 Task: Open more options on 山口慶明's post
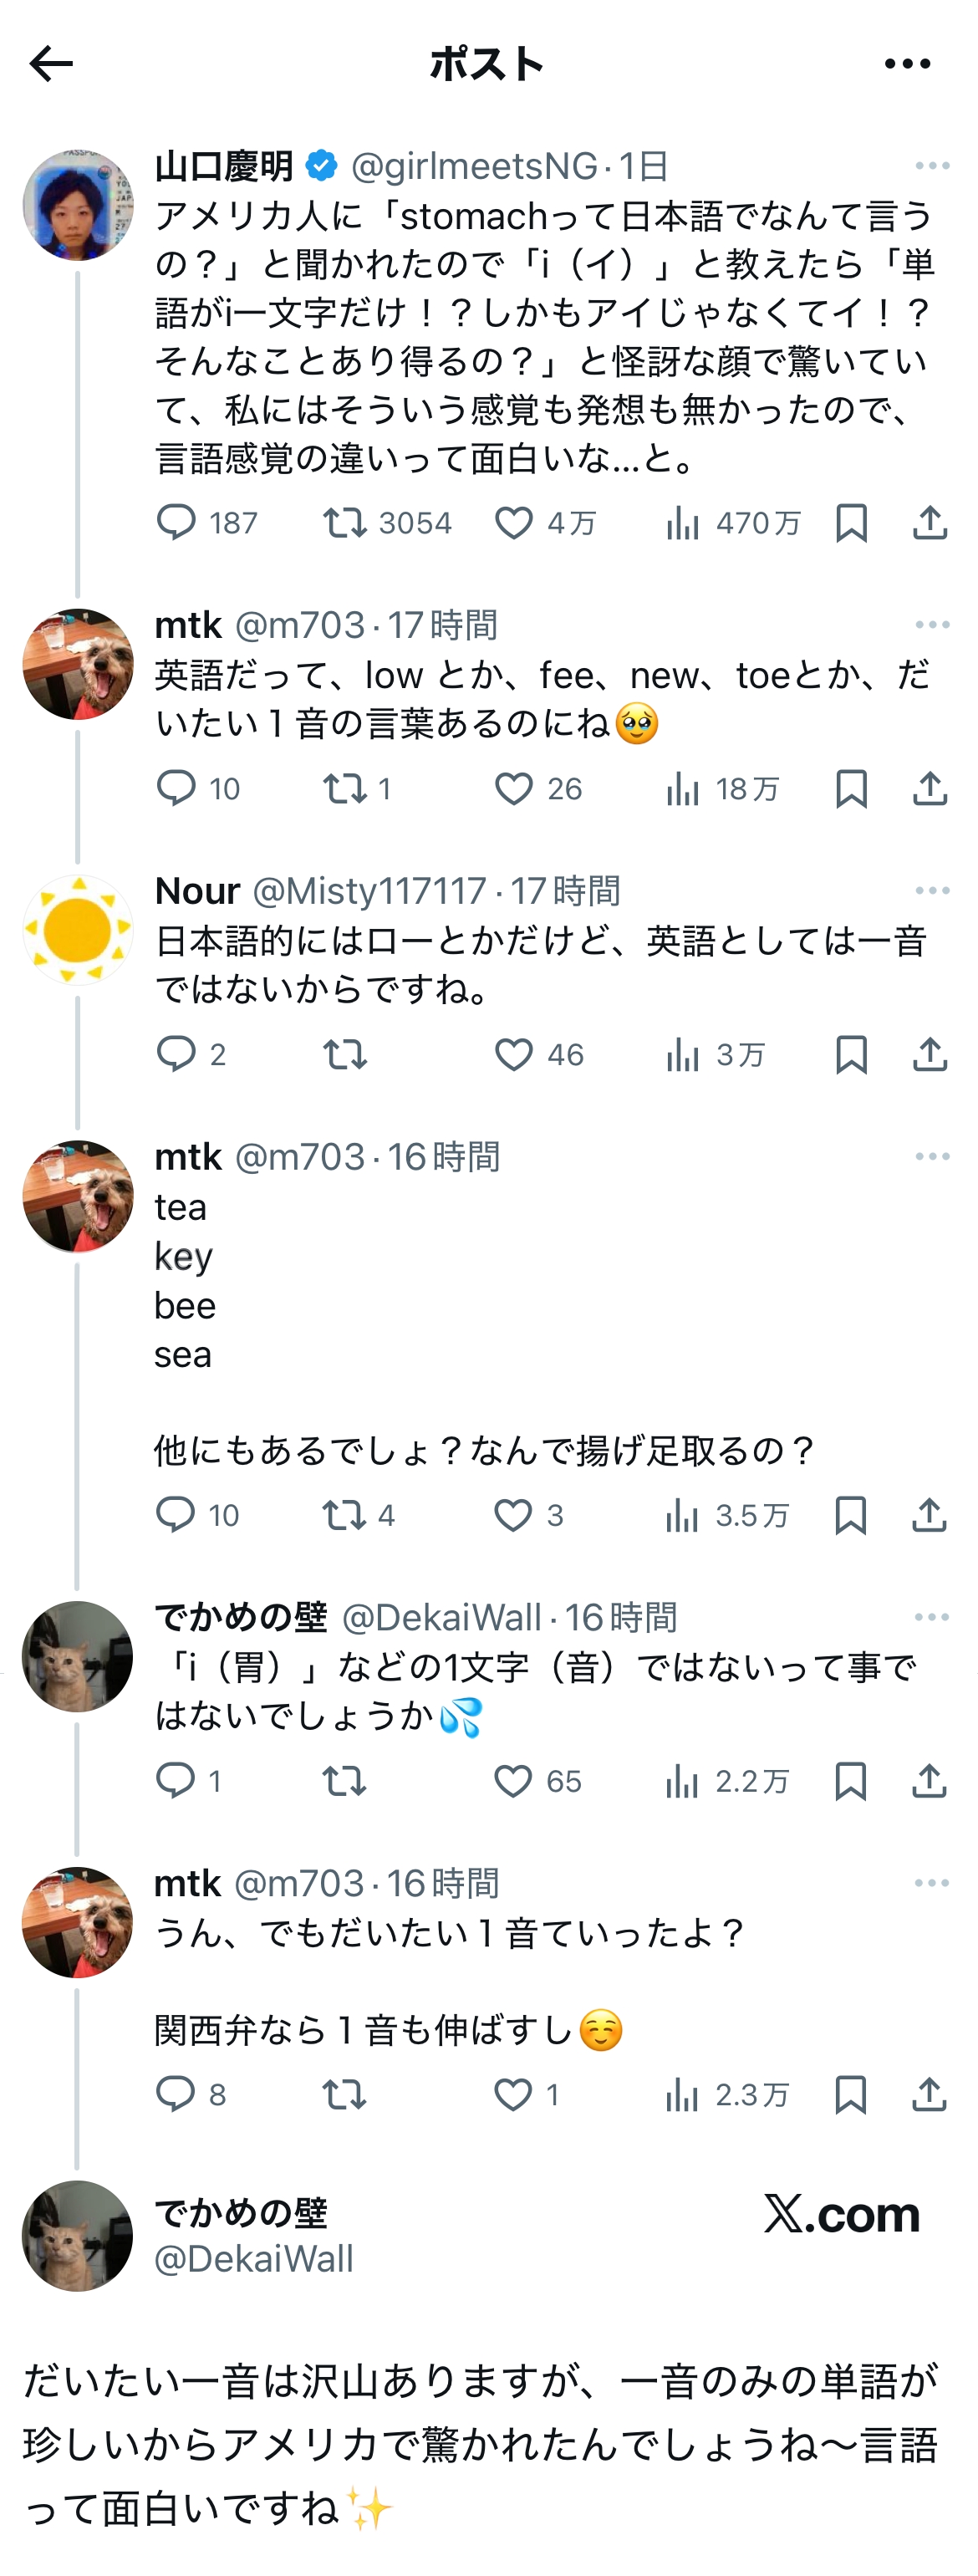932,166
